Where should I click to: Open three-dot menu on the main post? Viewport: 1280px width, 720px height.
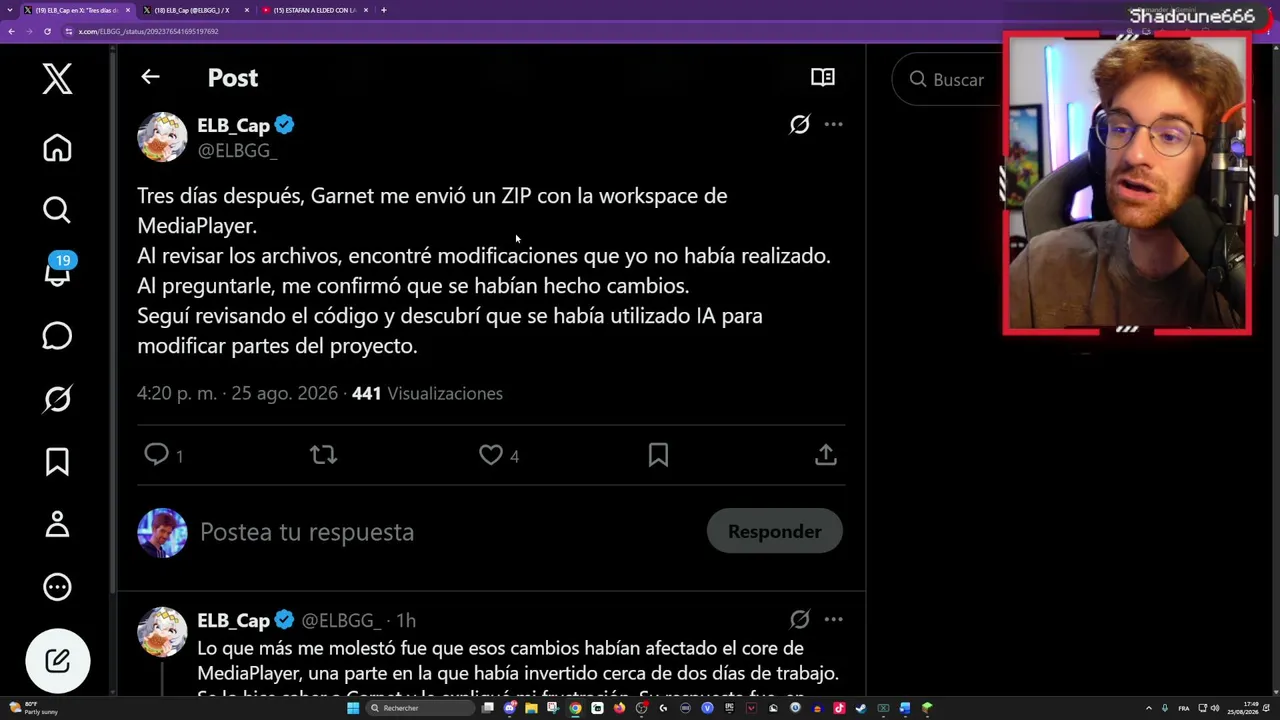point(833,125)
